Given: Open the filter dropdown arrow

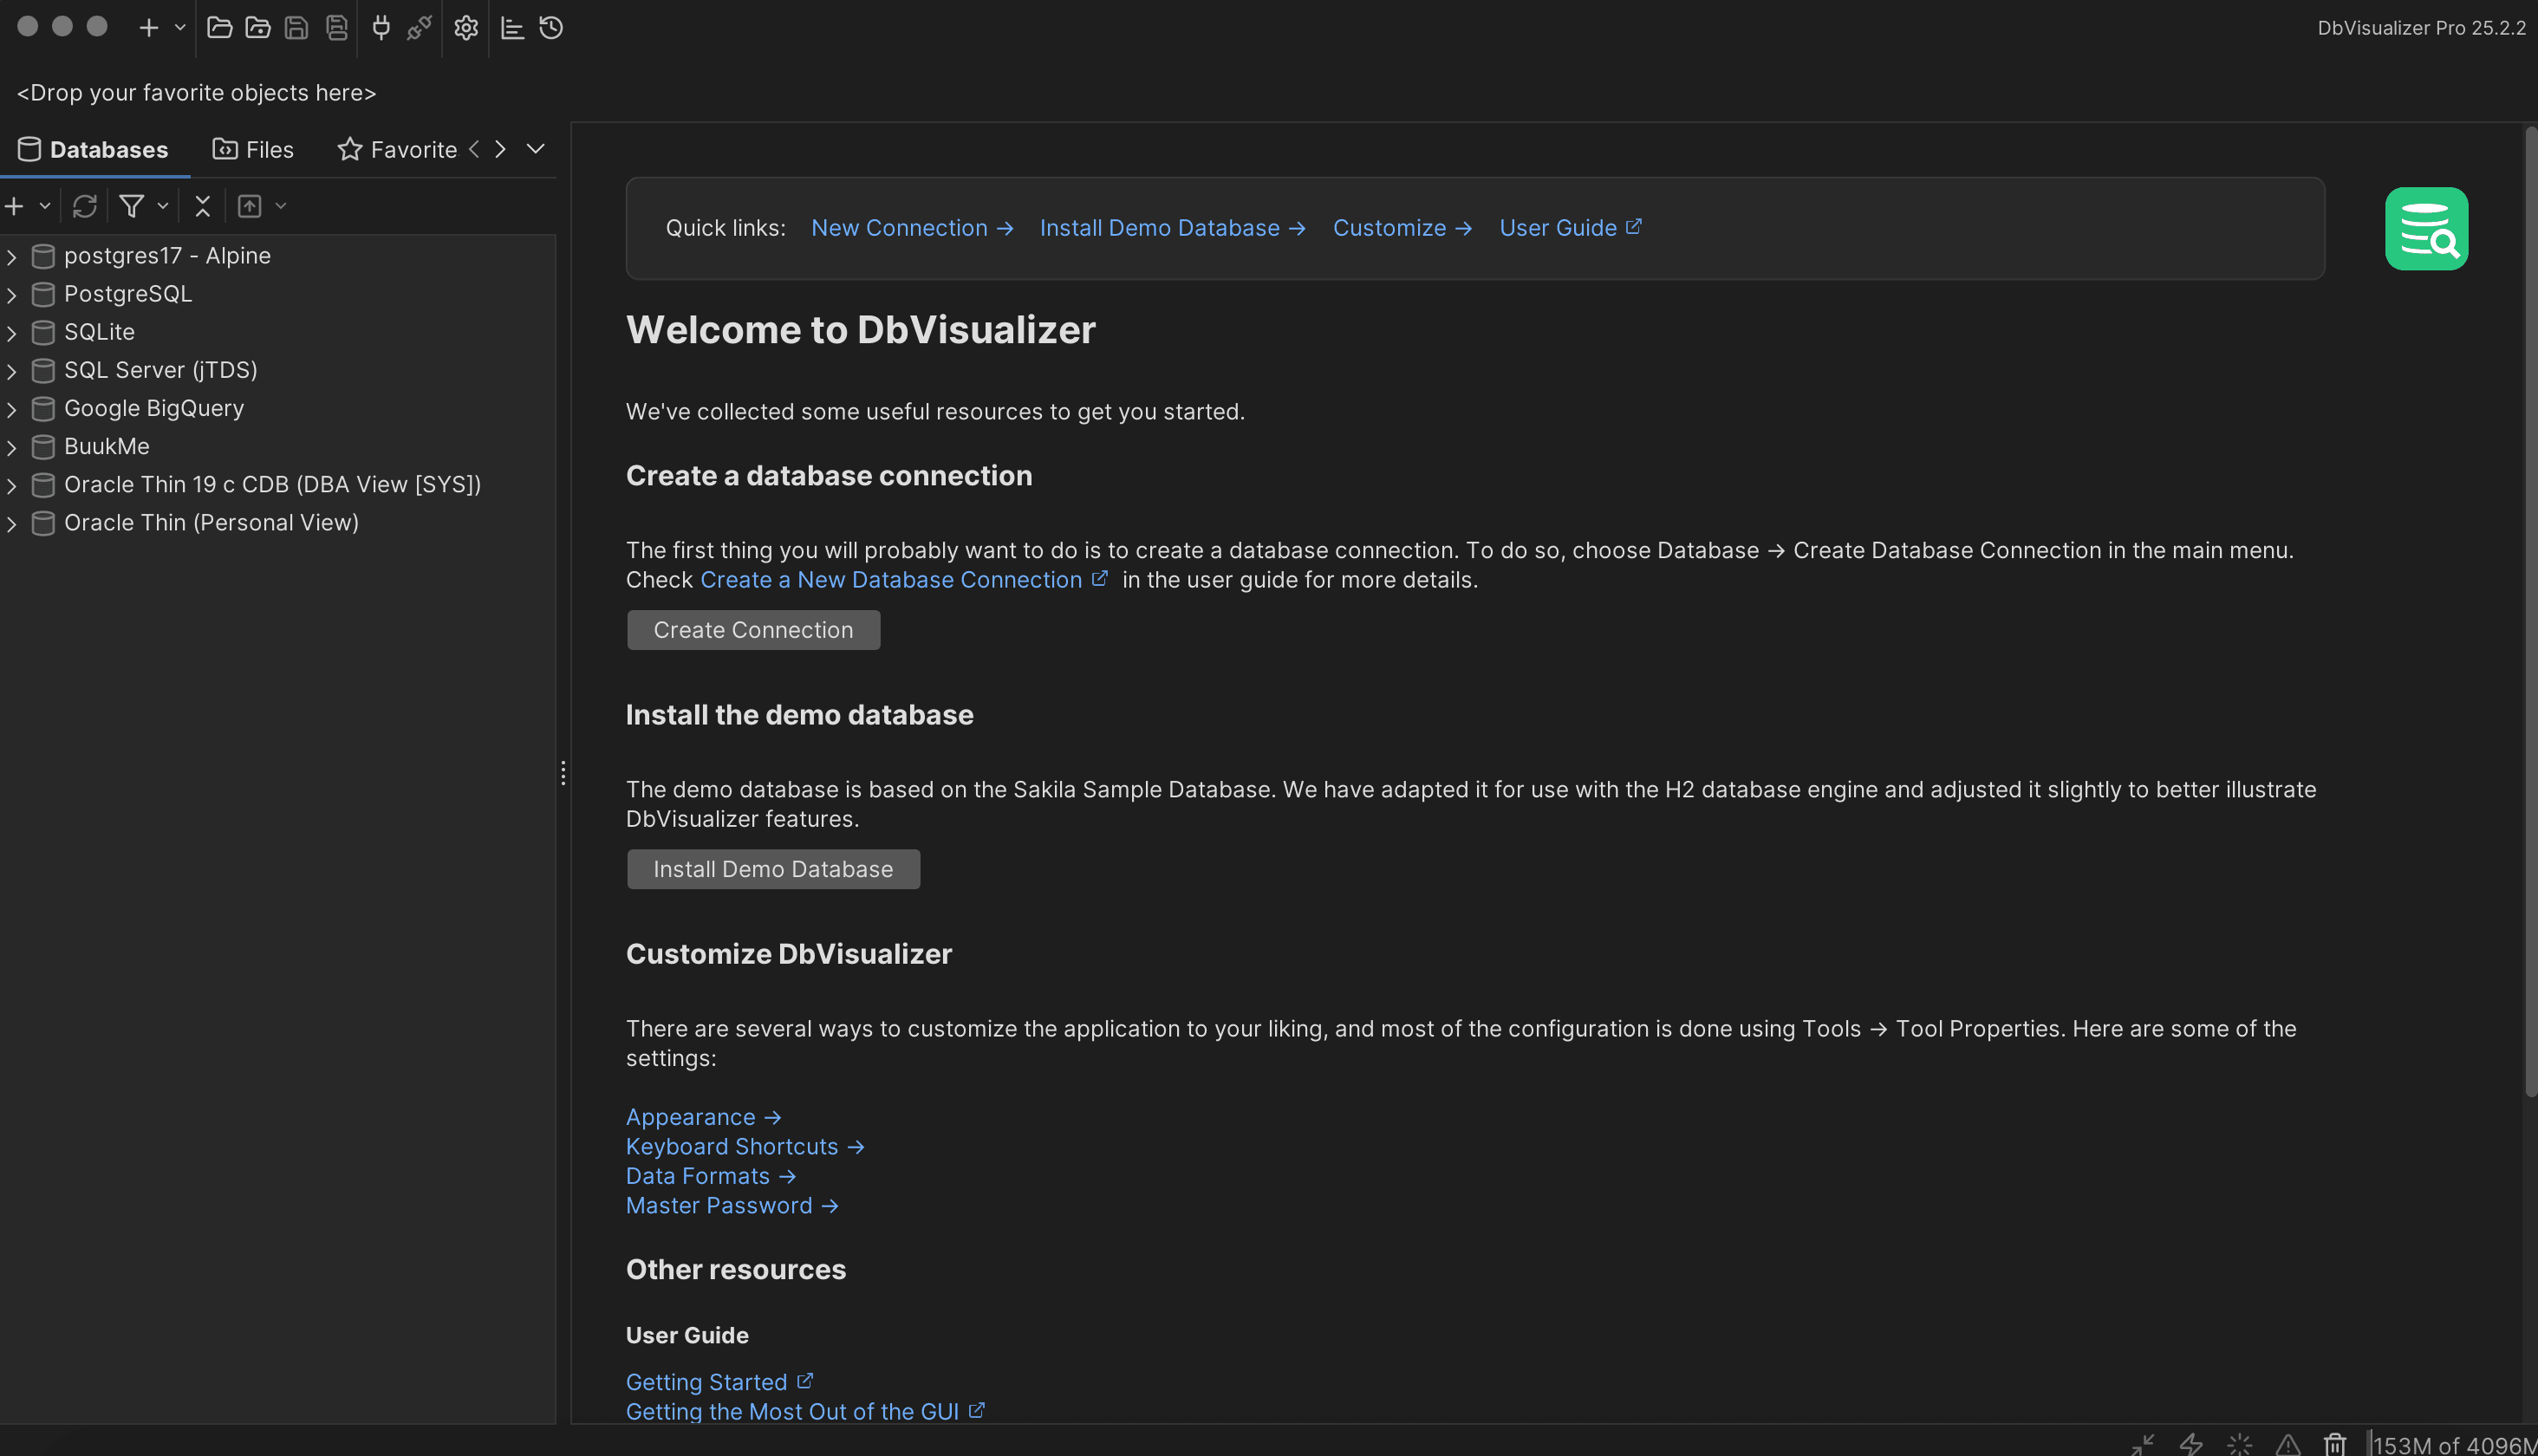Looking at the screenshot, I should [163, 206].
